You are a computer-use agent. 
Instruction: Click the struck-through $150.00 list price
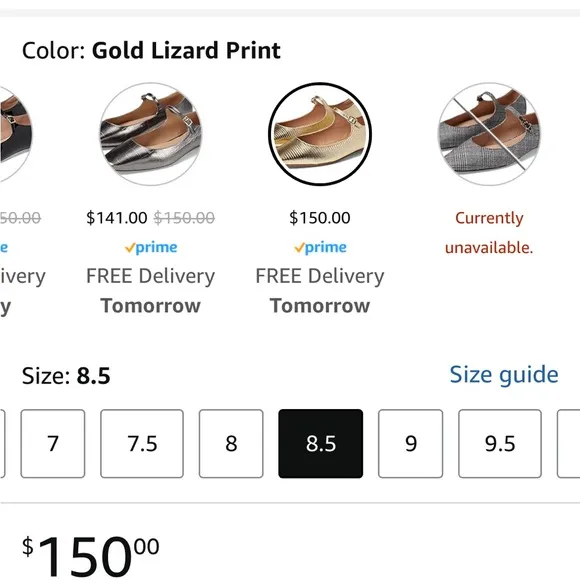(184, 218)
